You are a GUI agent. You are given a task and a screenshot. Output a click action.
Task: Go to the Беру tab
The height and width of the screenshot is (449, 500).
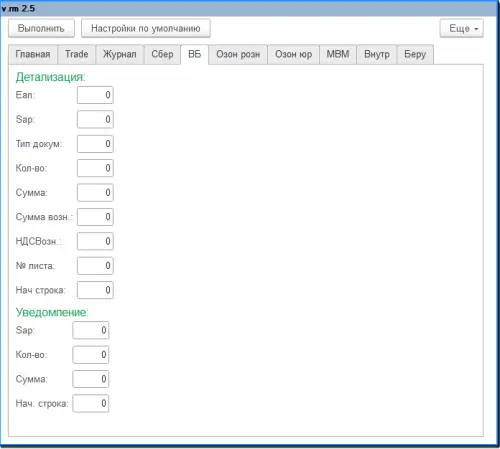click(415, 54)
